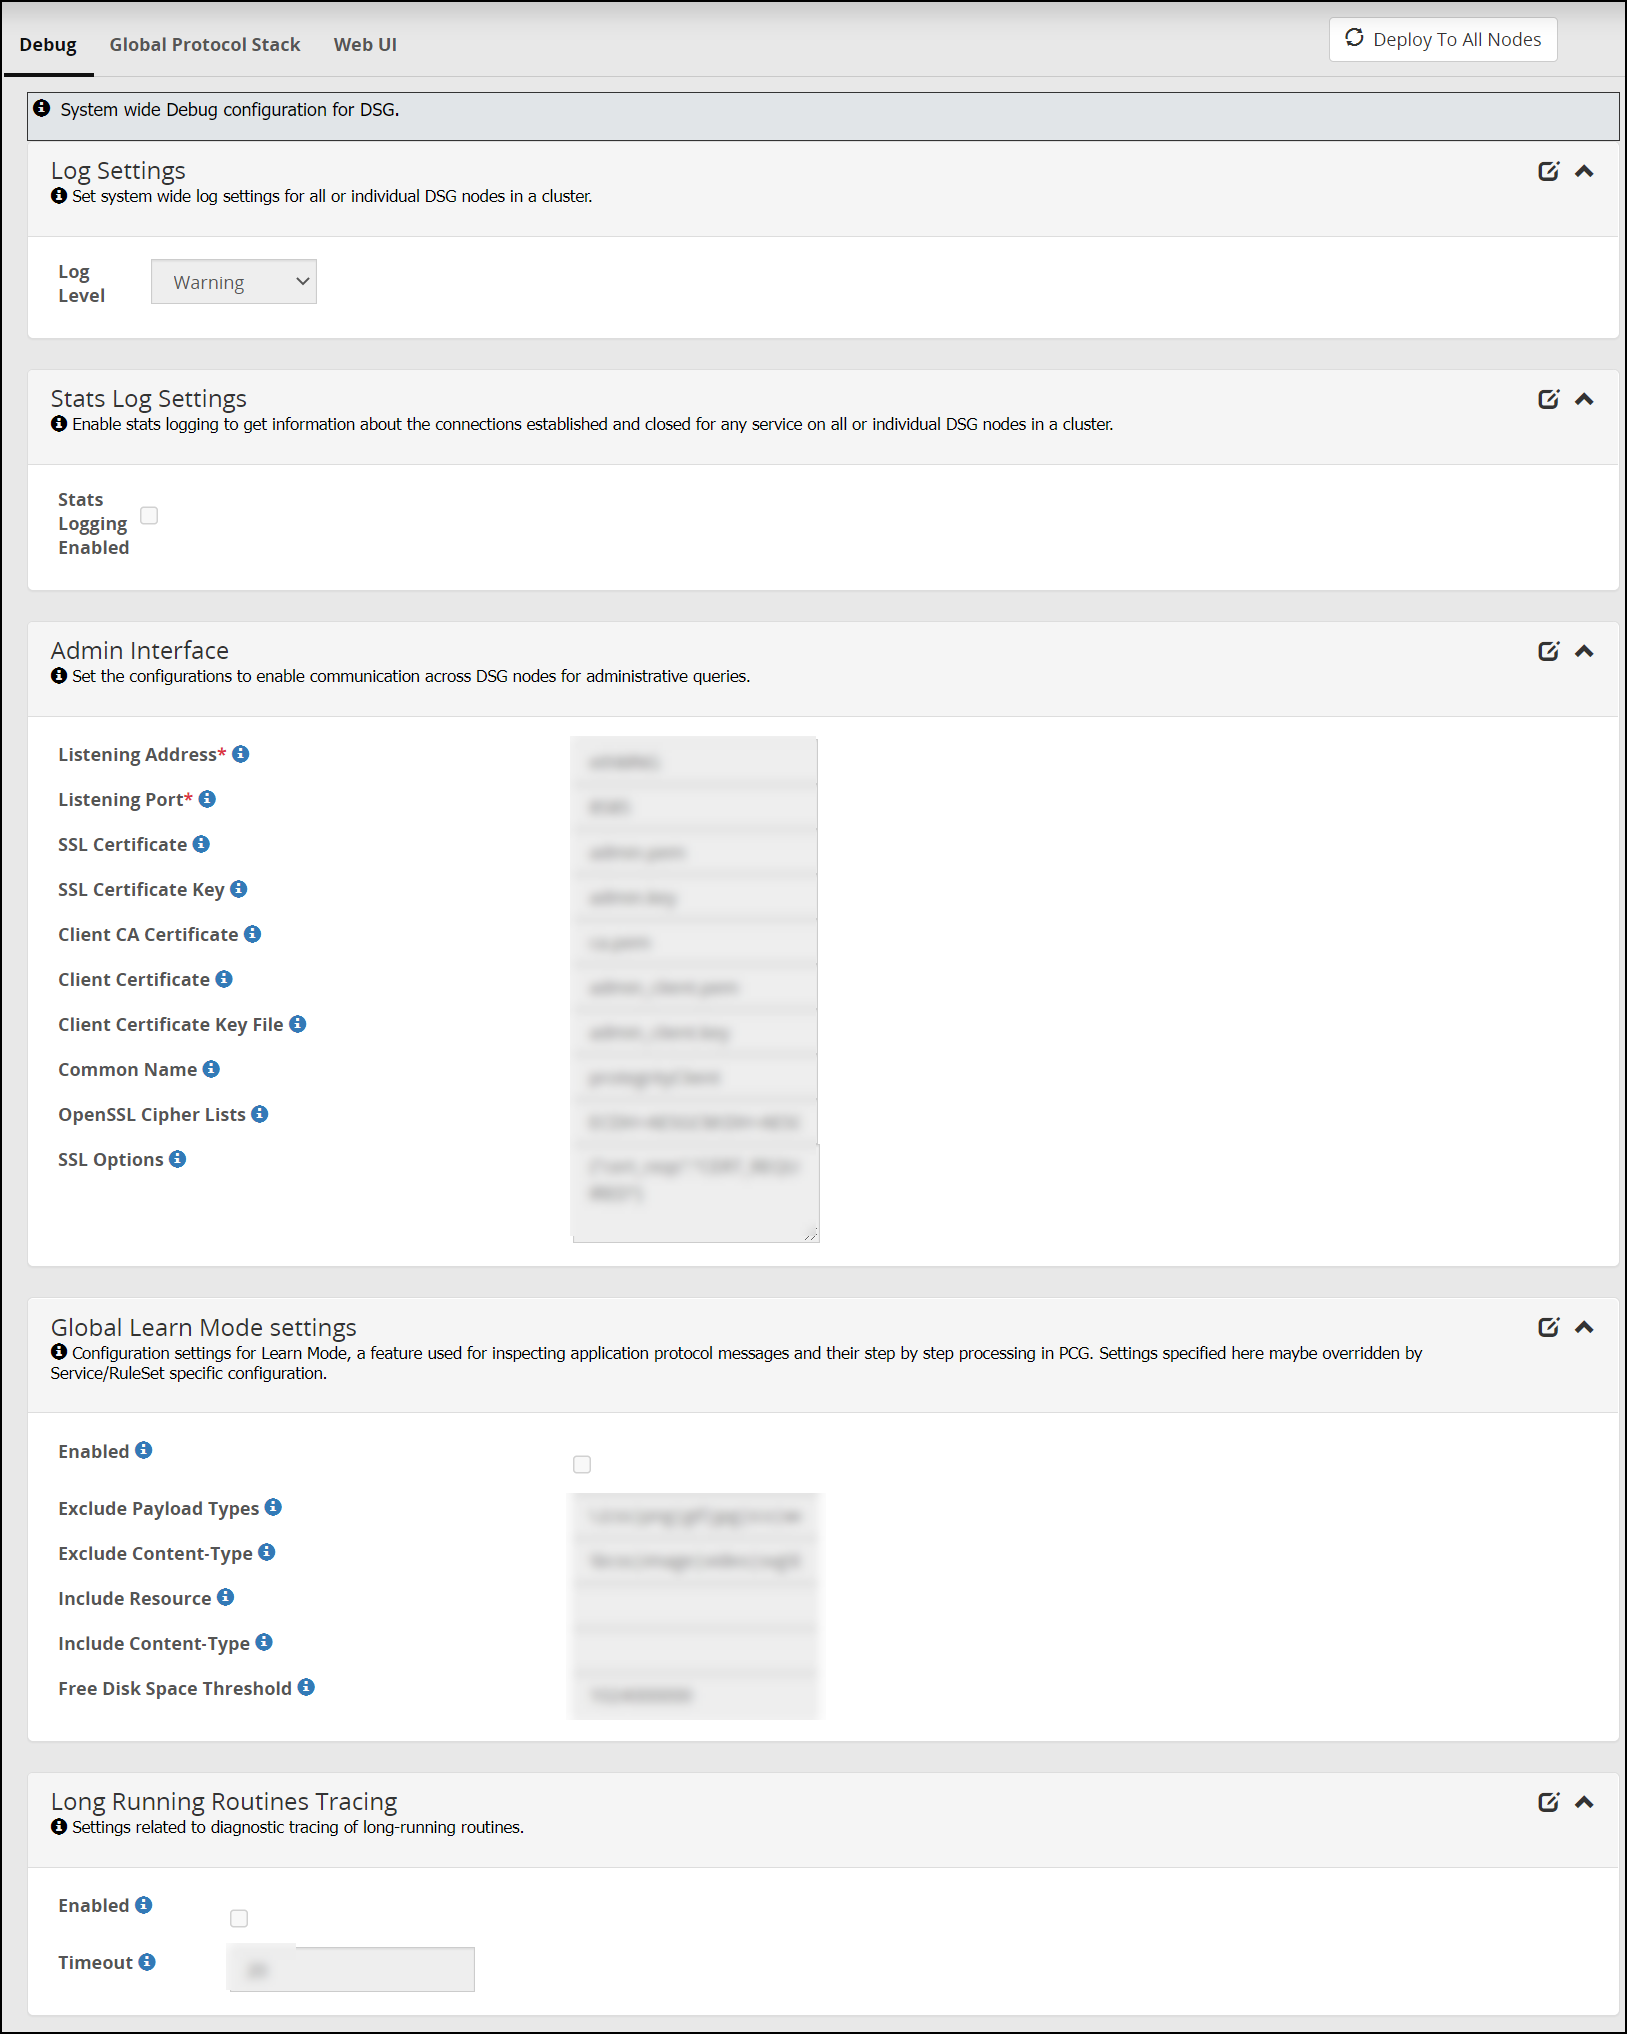The width and height of the screenshot is (1627, 2034).
Task: Collapse the Admin Interface section
Action: coord(1585,651)
